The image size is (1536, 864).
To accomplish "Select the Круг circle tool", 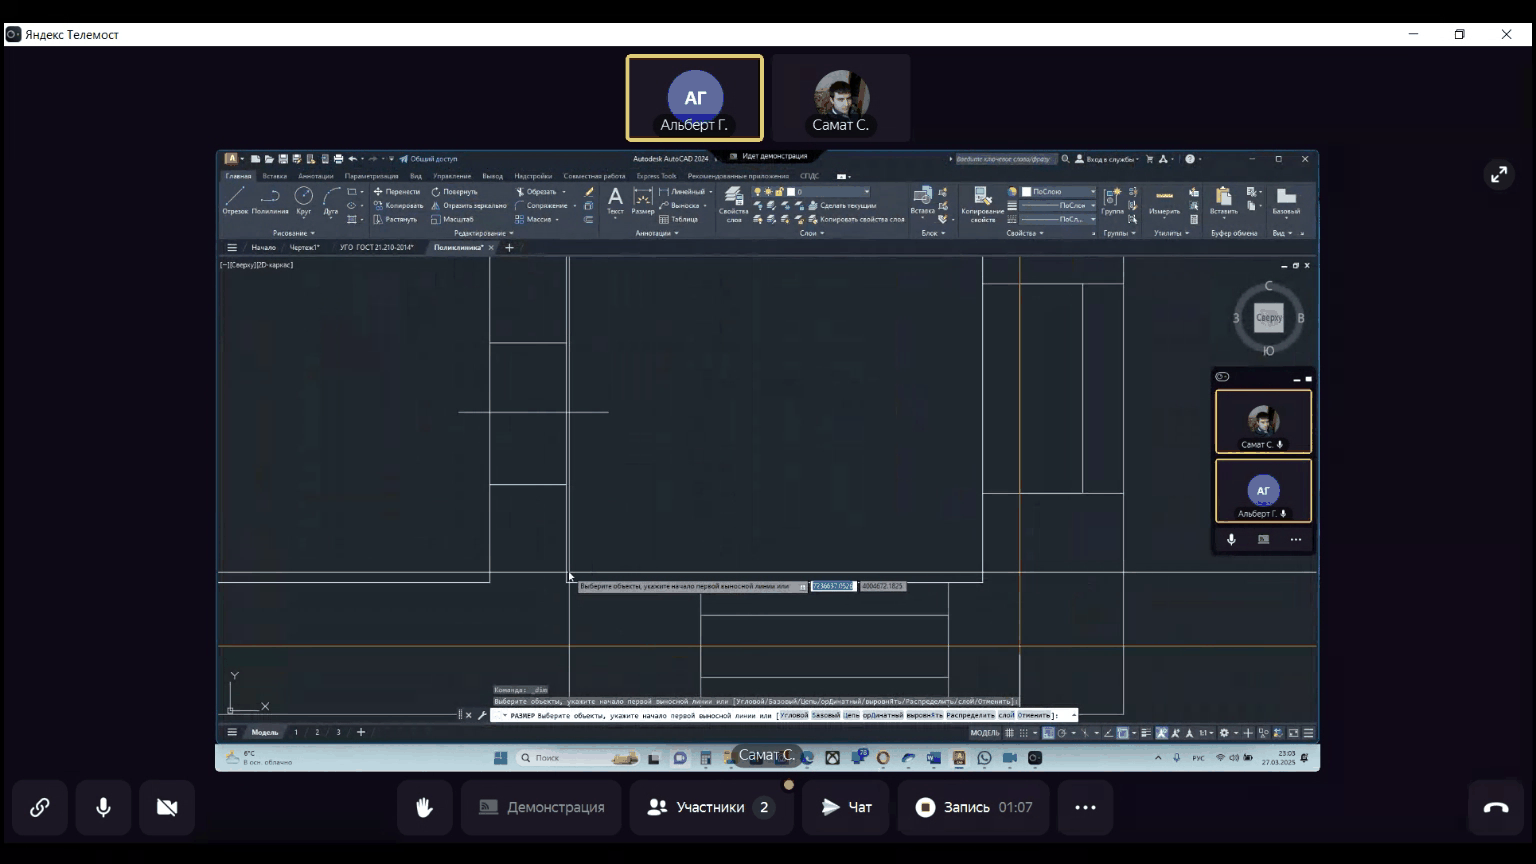I will click(x=303, y=200).
